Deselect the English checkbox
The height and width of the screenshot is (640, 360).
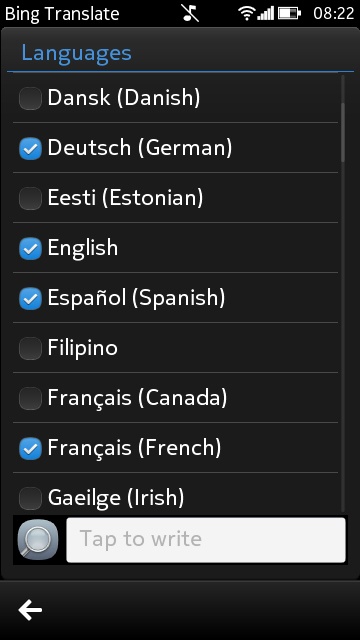point(30,249)
